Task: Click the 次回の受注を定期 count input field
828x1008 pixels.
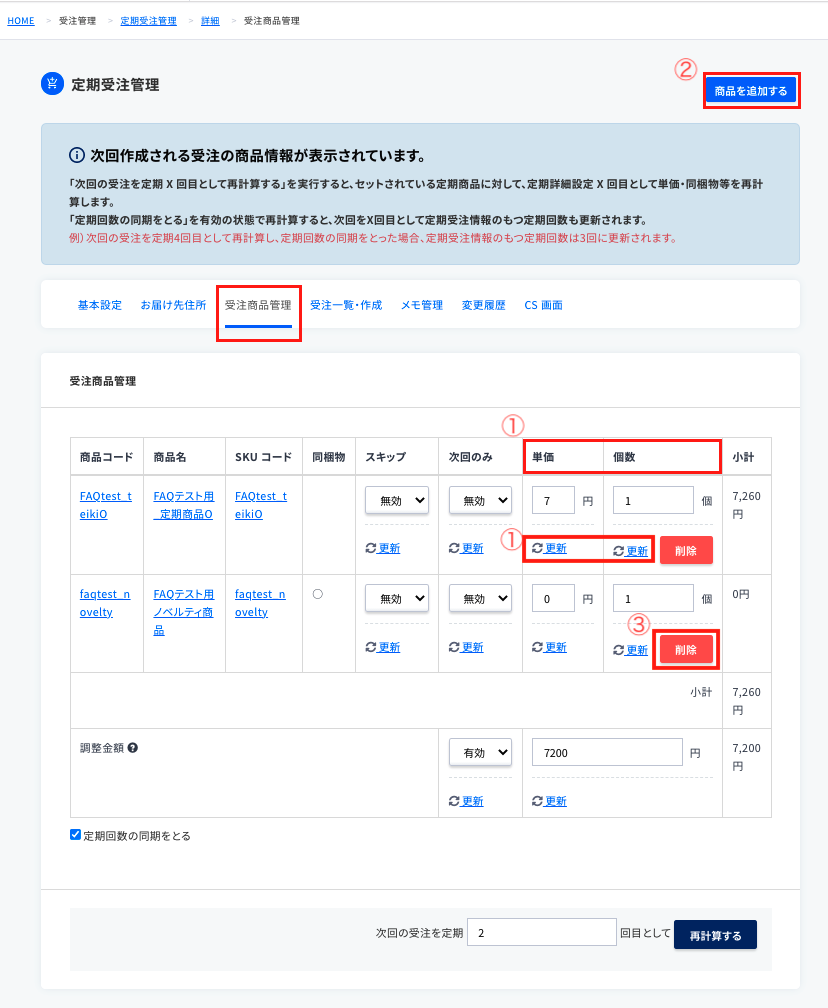Action: click(x=542, y=932)
